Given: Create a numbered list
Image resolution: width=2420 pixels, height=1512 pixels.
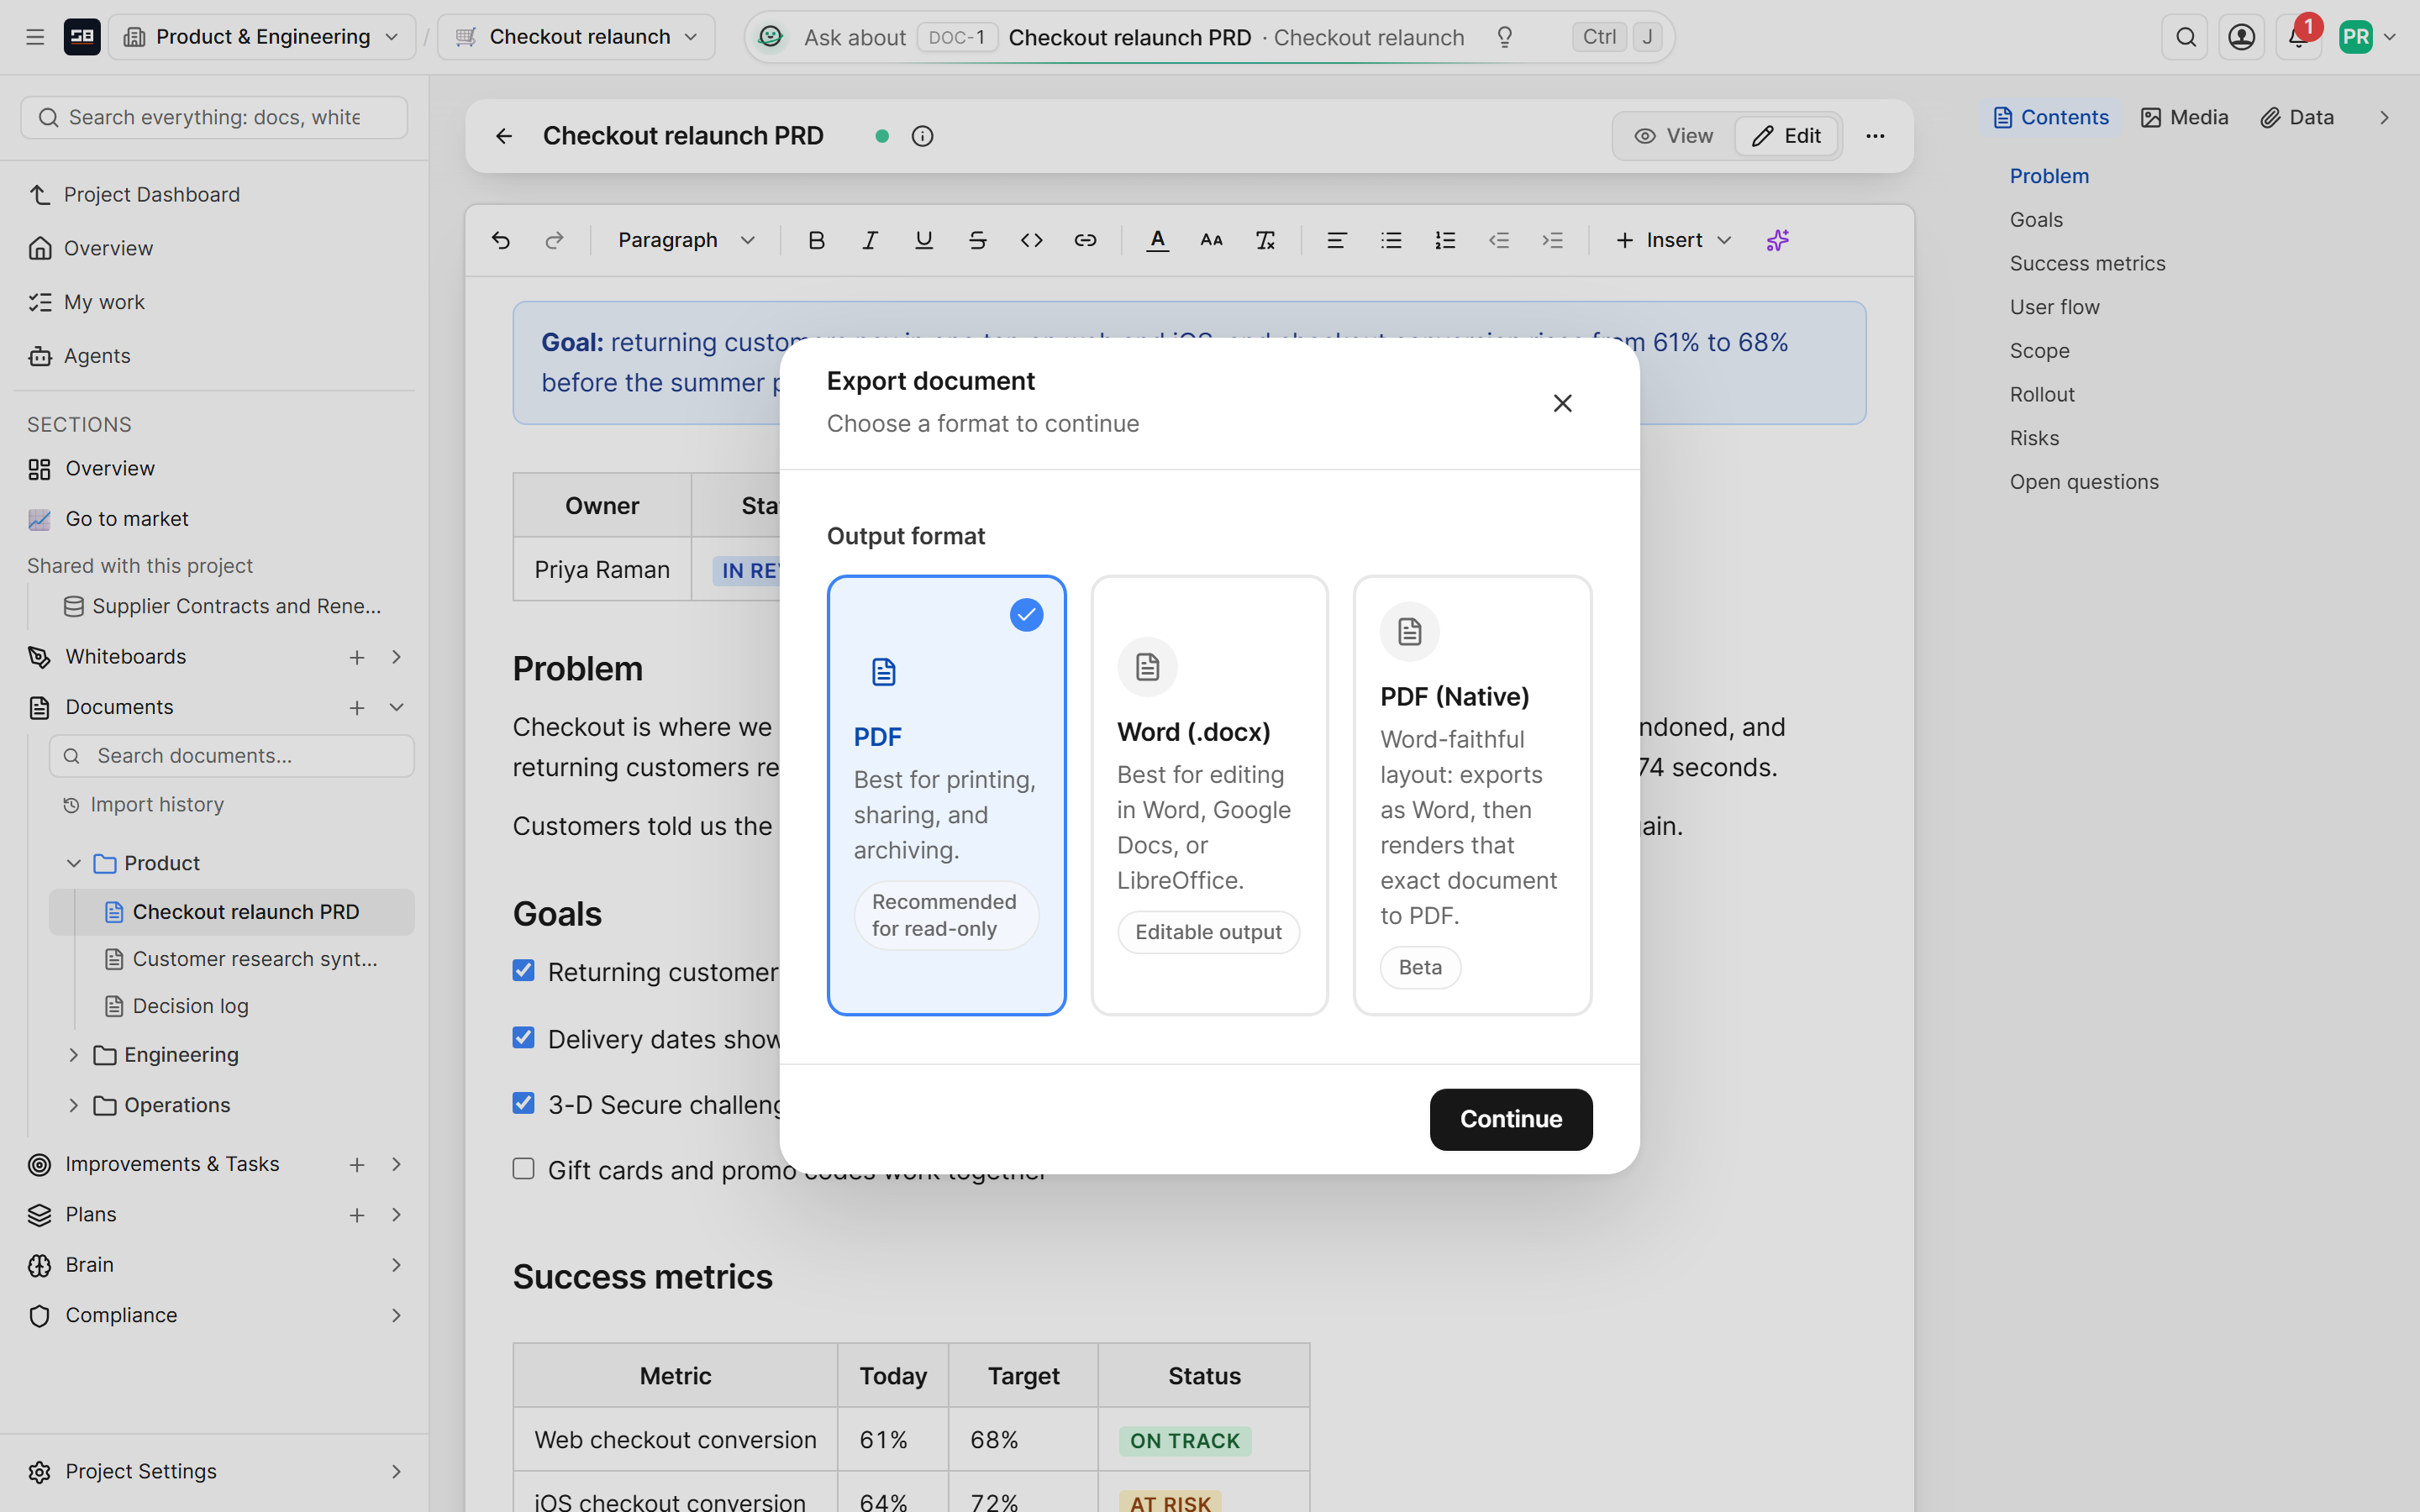Looking at the screenshot, I should [x=1445, y=240].
